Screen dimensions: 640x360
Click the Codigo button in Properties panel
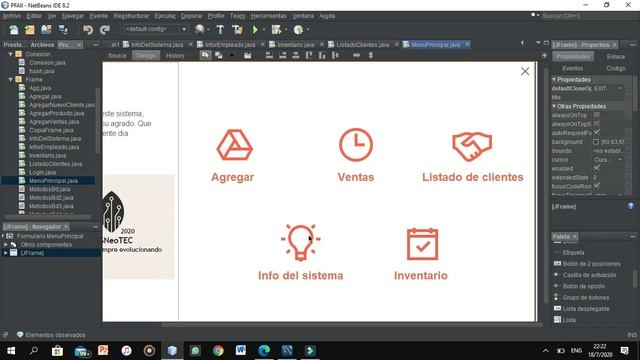point(616,69)
